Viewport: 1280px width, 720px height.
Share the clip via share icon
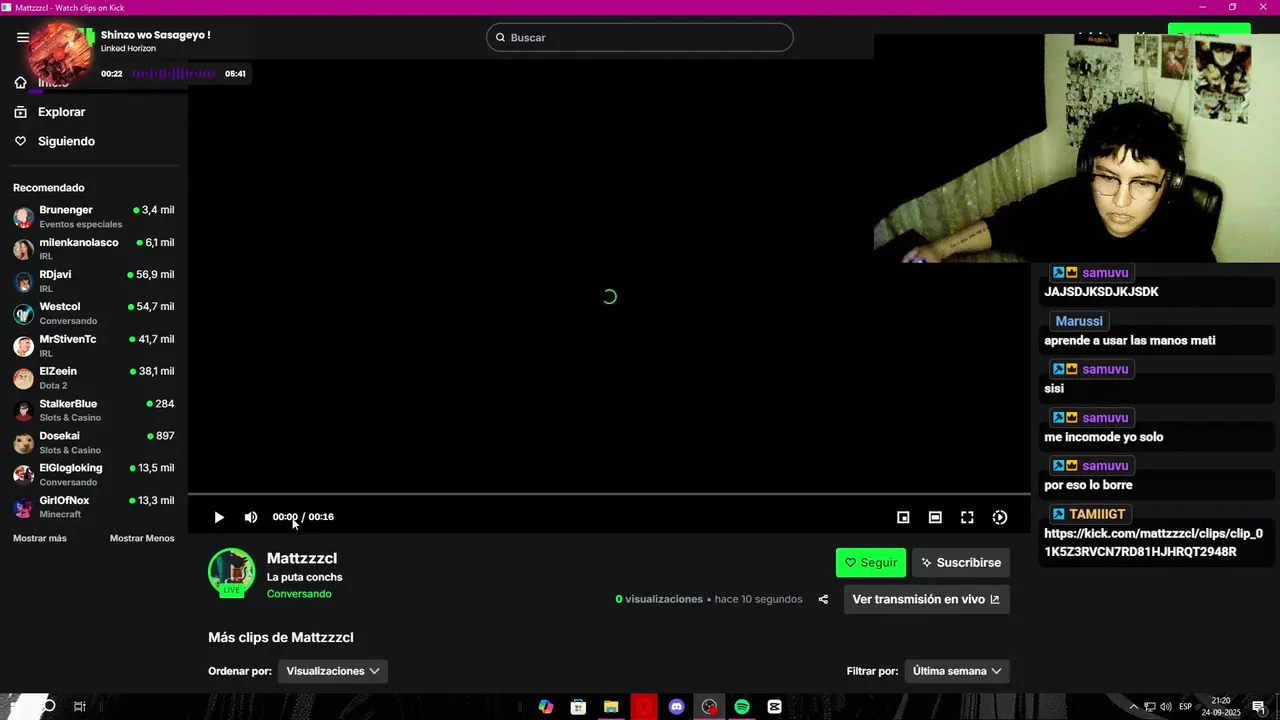click(x=823, y=600)
